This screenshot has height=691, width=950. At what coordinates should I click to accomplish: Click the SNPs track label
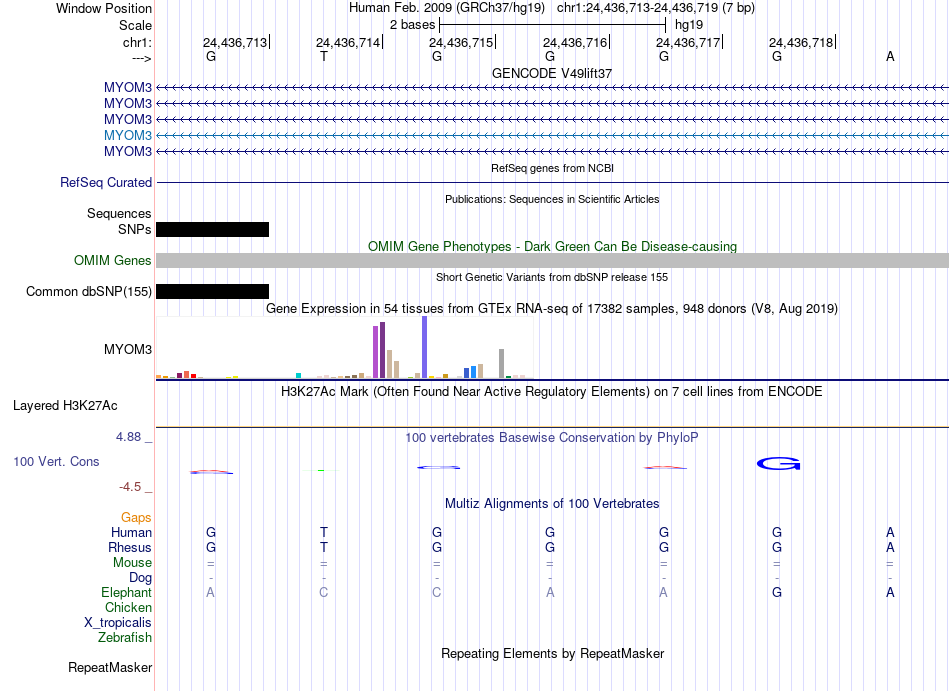[x=135, y=230]
